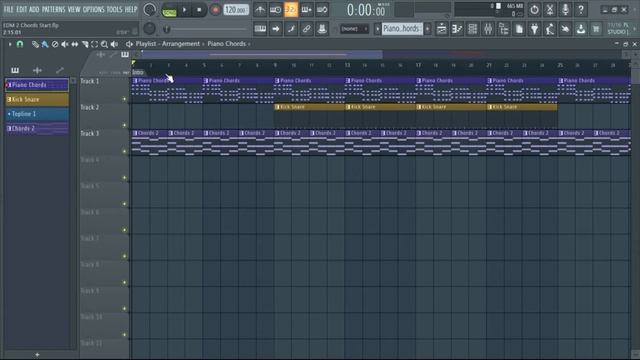The image size is (640, 360).
Task: Enable wait for input before recording
Action: 276,9
